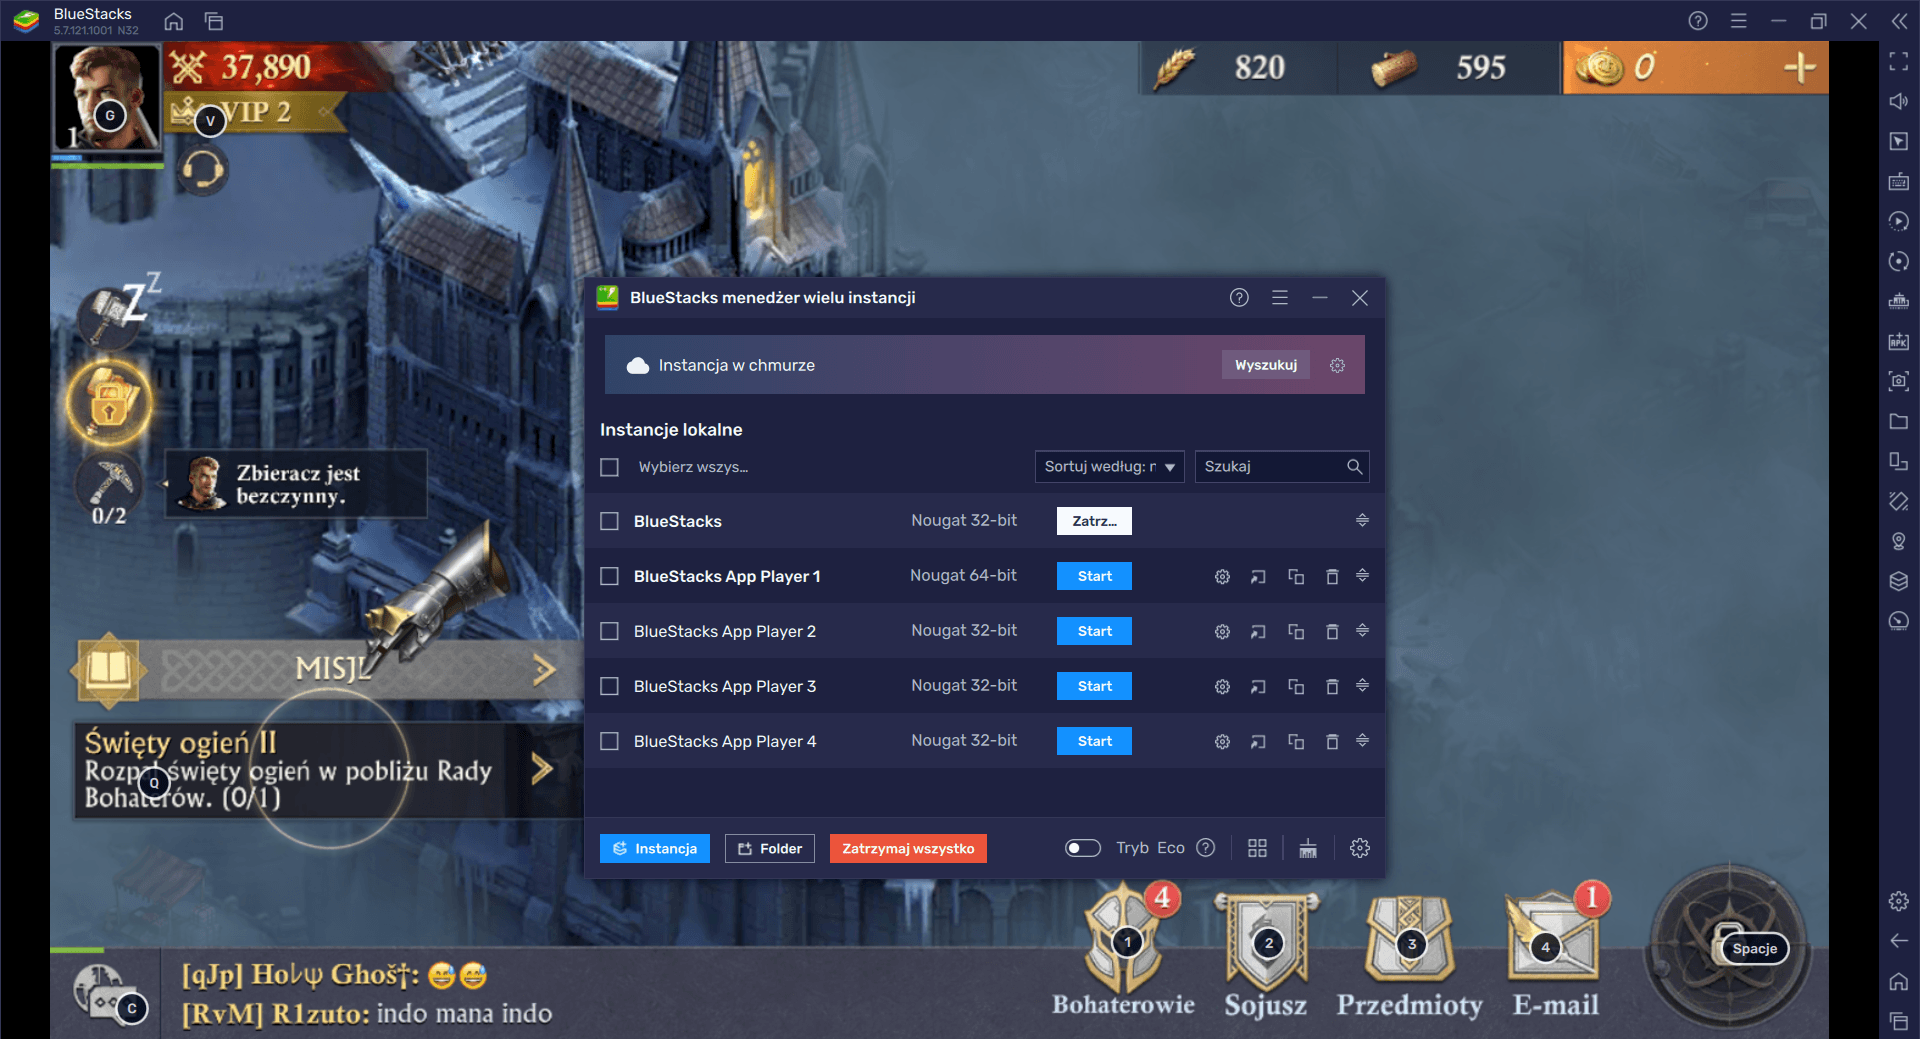Collapse BlueStacks sidebar double-chevron

tap(1898, 21)
